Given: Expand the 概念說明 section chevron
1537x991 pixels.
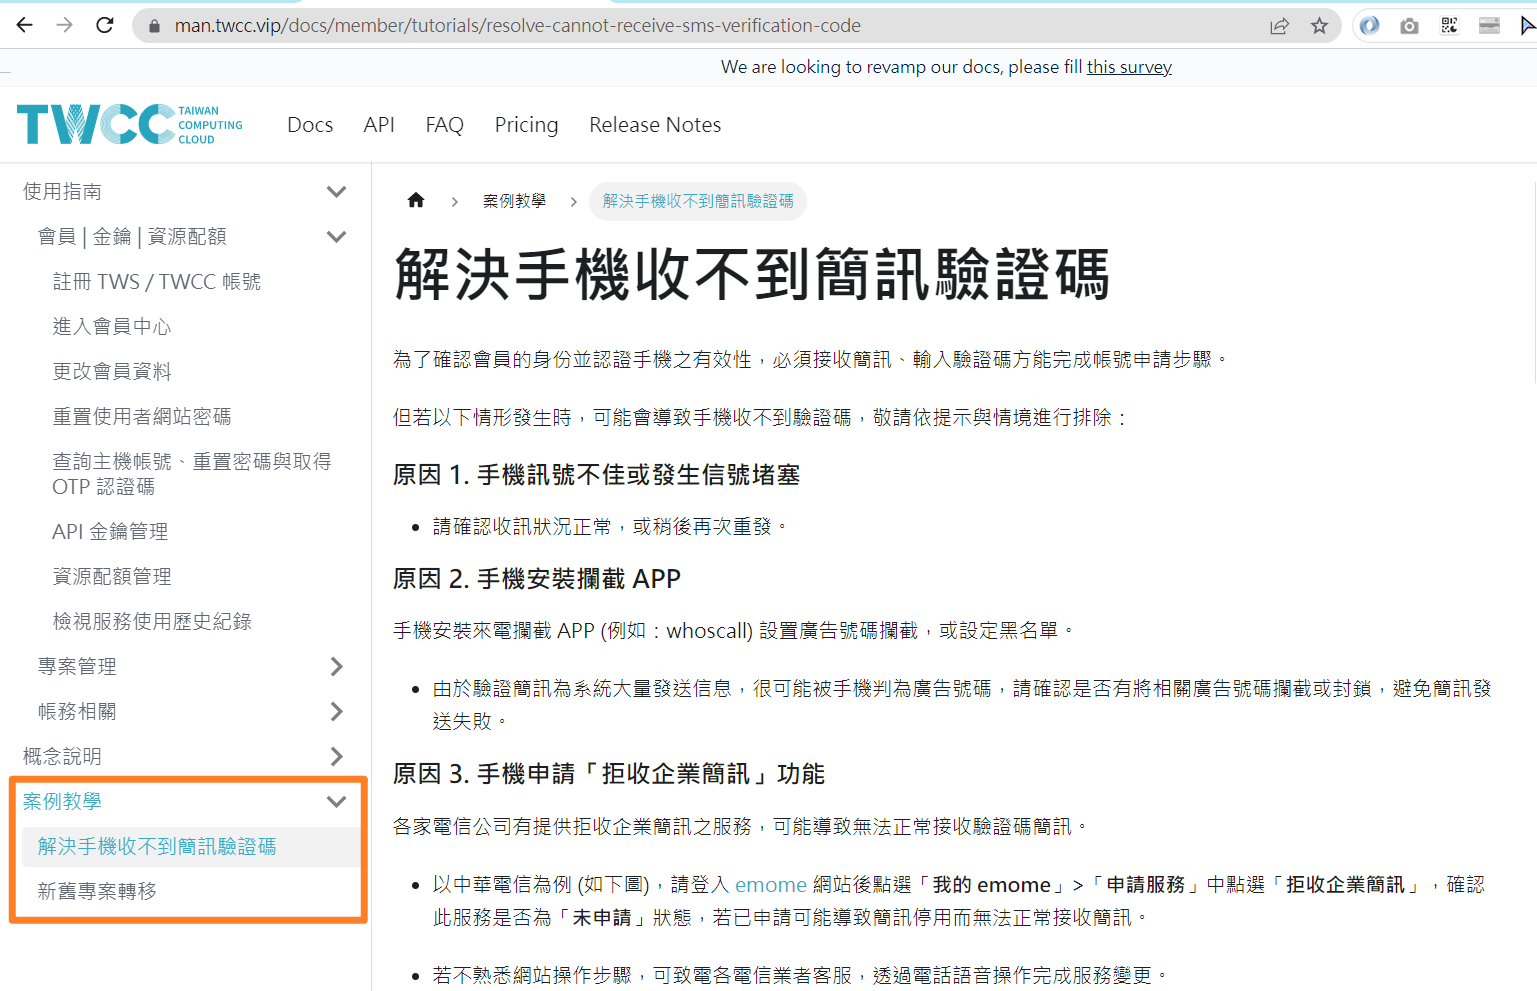Looking at the screenshot, I should pos(337,756).
